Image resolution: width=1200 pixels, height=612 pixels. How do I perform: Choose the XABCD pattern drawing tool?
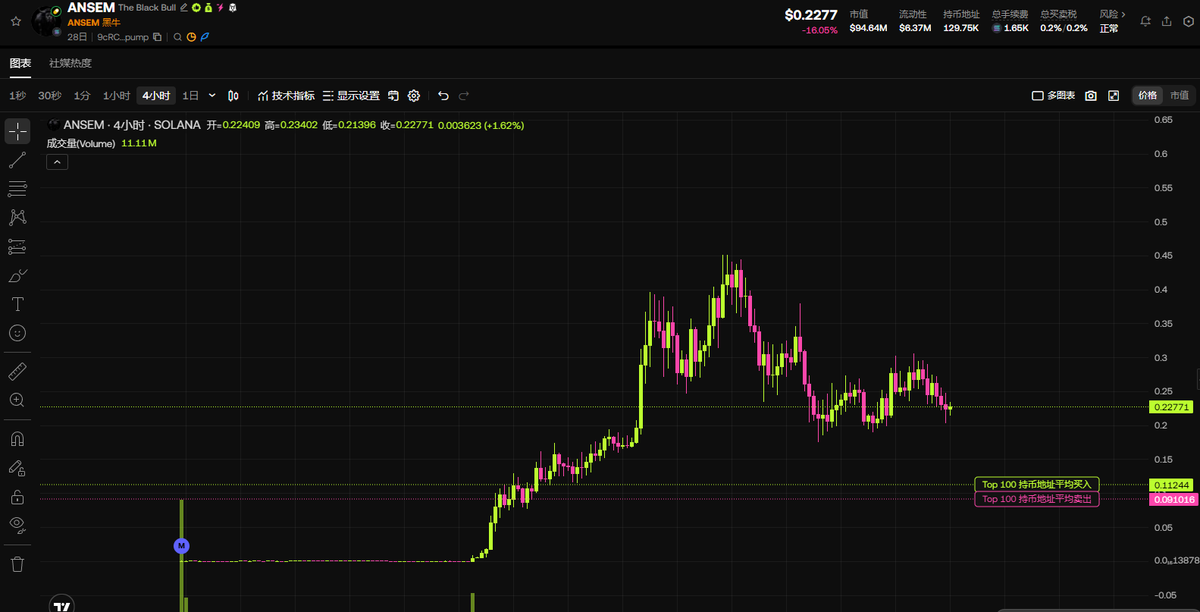17,217
